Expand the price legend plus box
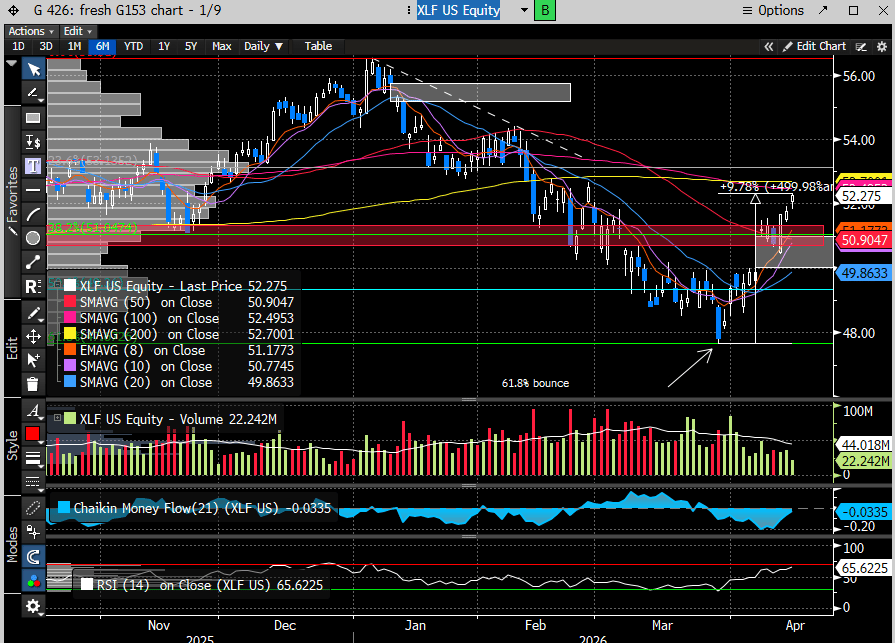The height and width of the screenshot is (643, 895). (x=58, y=284)
